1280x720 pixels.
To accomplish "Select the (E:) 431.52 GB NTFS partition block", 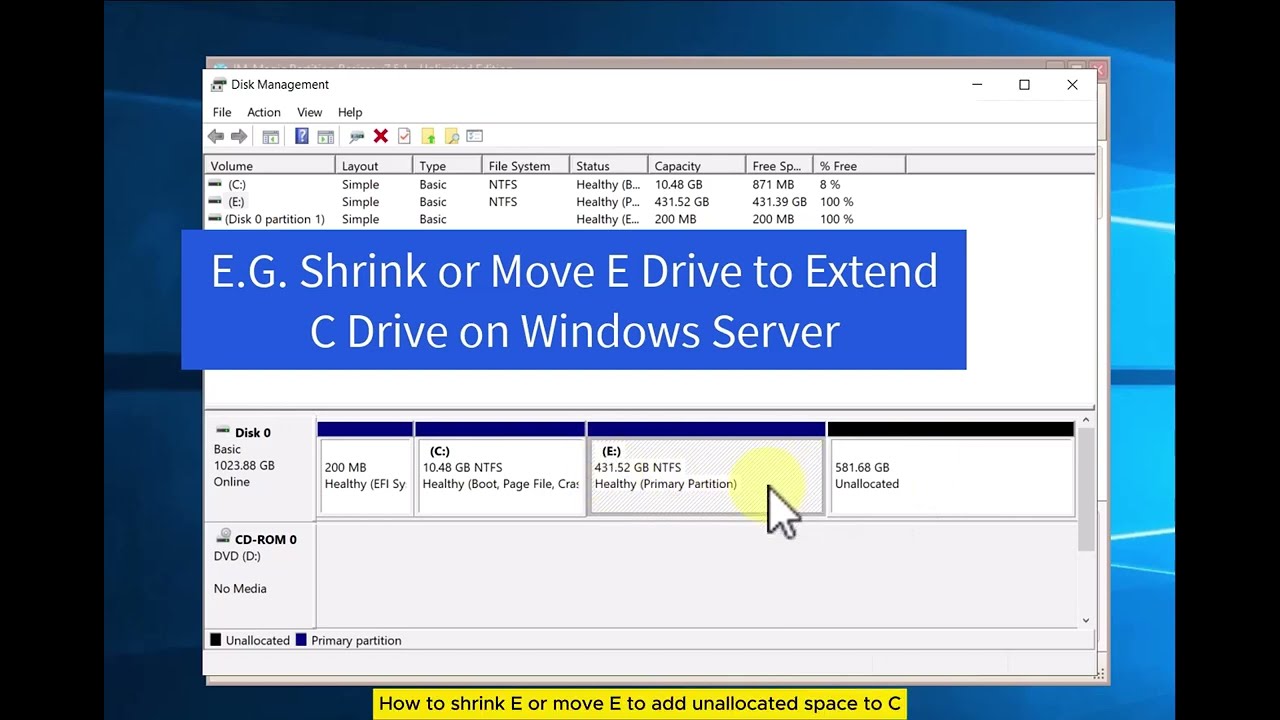I will pyautogui.click(x=707, y=469).
